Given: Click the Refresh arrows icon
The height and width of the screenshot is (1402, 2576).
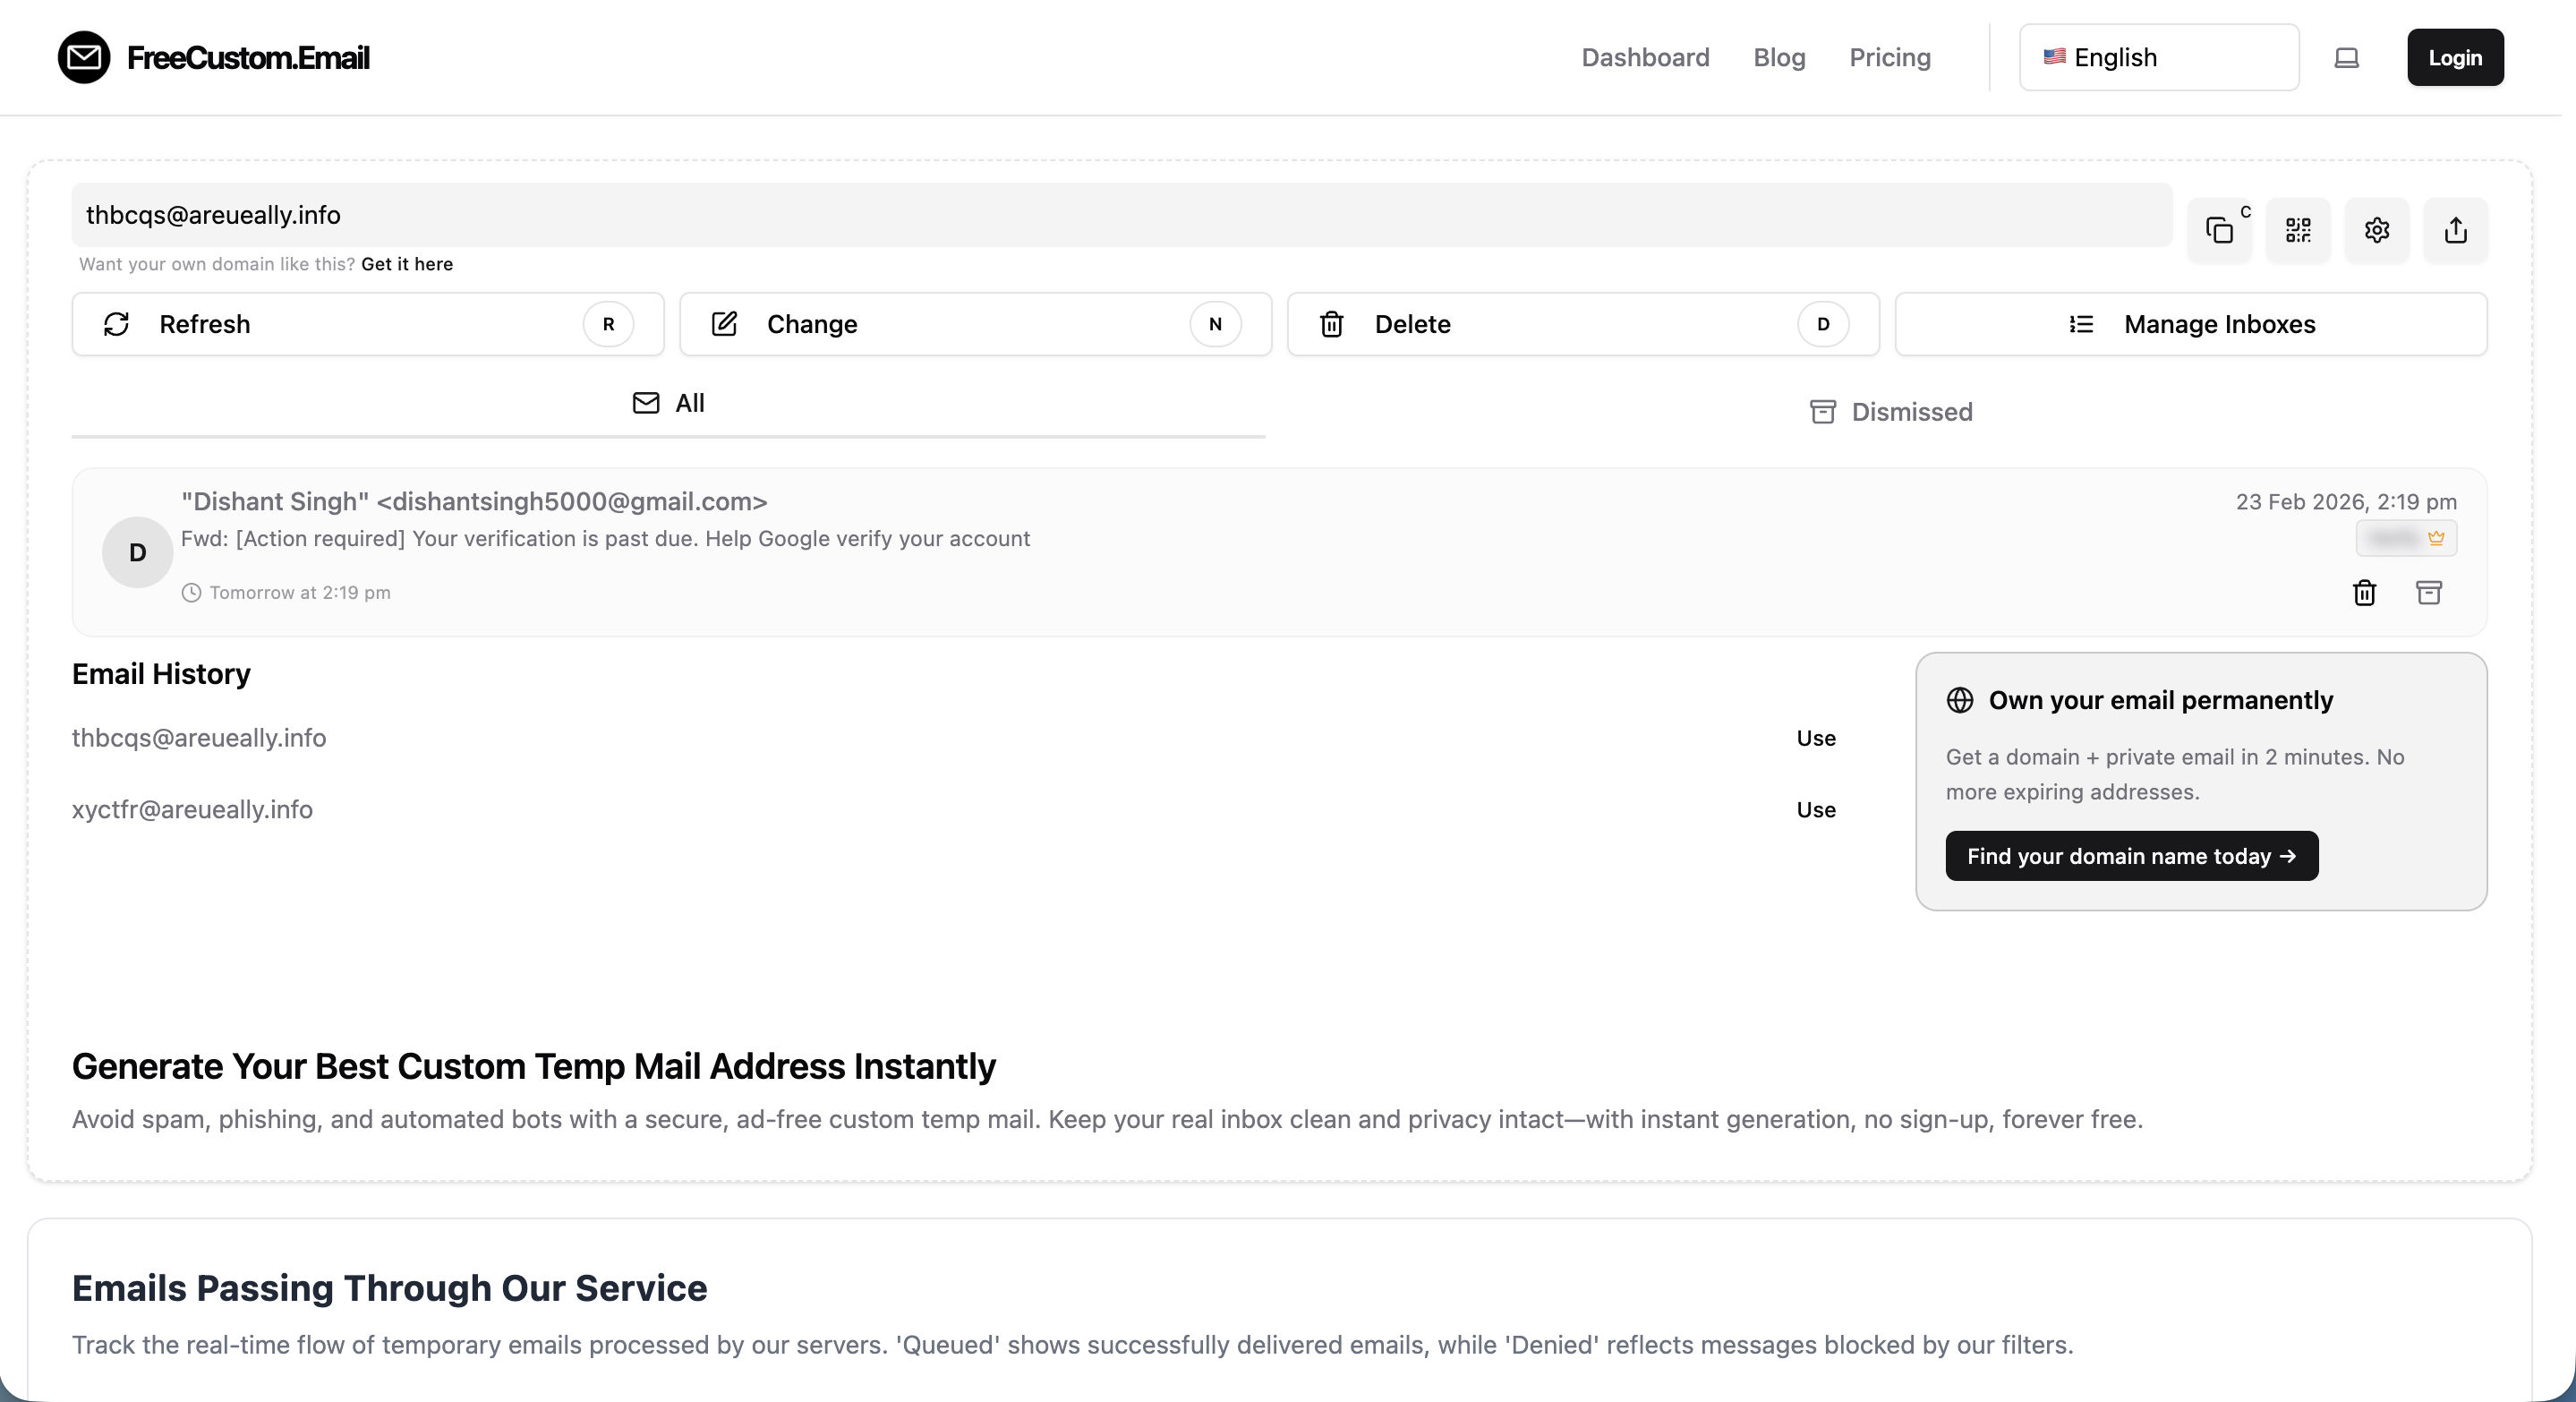Looking at the screenshot, I should (x=117, y=324).
